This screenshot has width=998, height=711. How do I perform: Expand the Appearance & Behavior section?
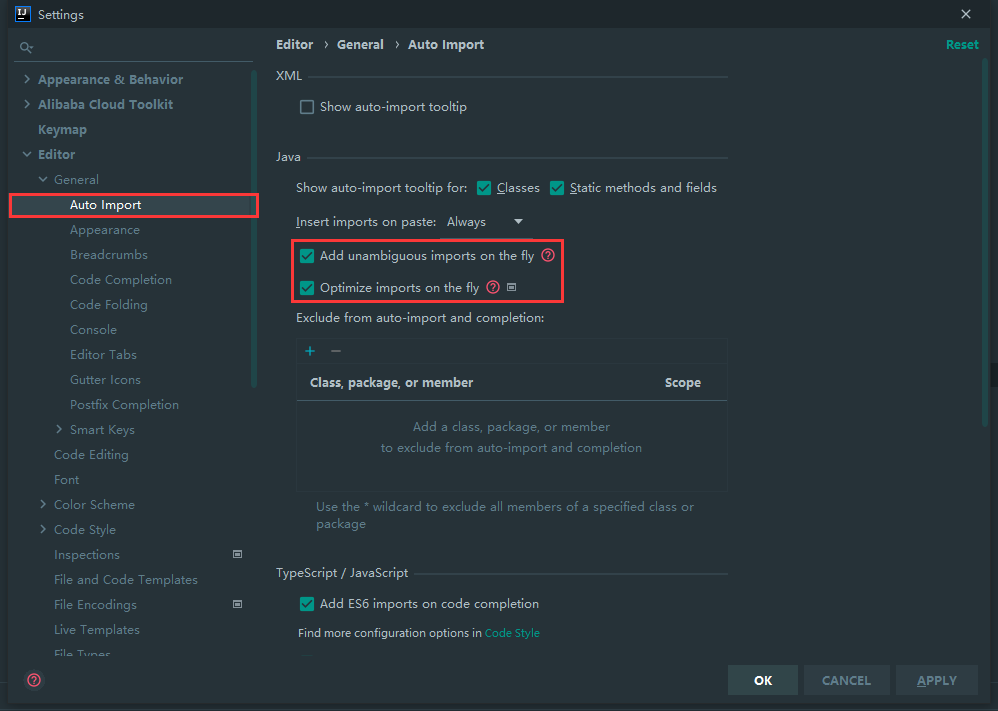pos(26,80)
